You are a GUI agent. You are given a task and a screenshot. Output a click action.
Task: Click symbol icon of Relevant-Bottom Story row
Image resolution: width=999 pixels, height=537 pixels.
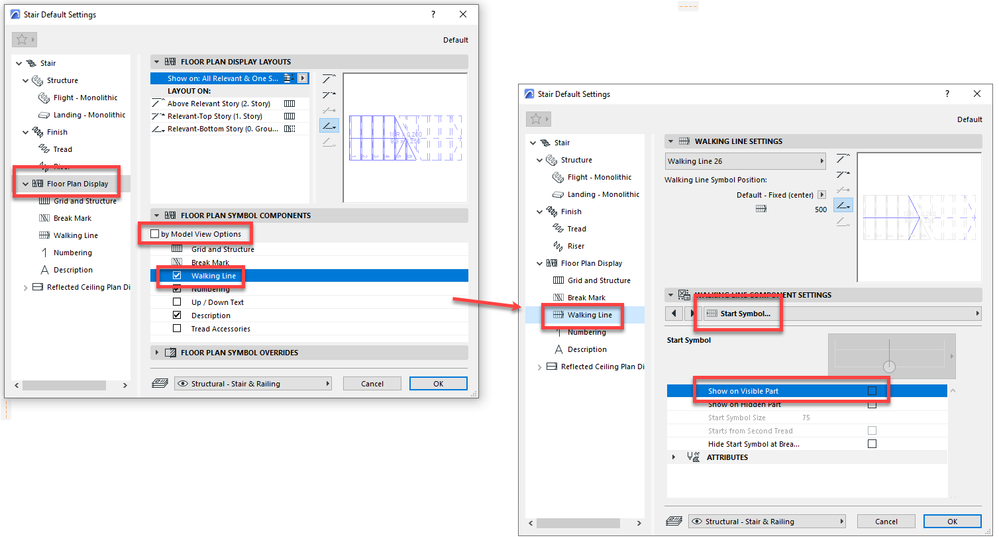point(289,129)
